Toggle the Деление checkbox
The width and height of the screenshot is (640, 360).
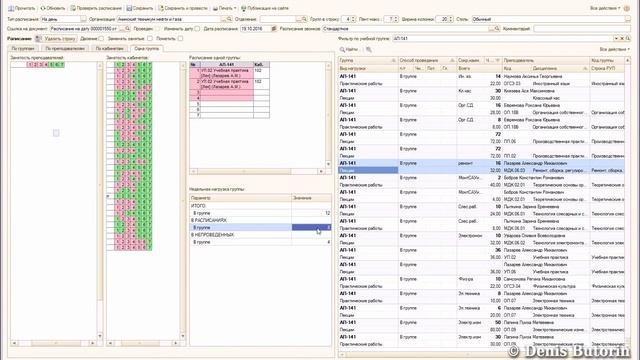[x=101, y=39]
